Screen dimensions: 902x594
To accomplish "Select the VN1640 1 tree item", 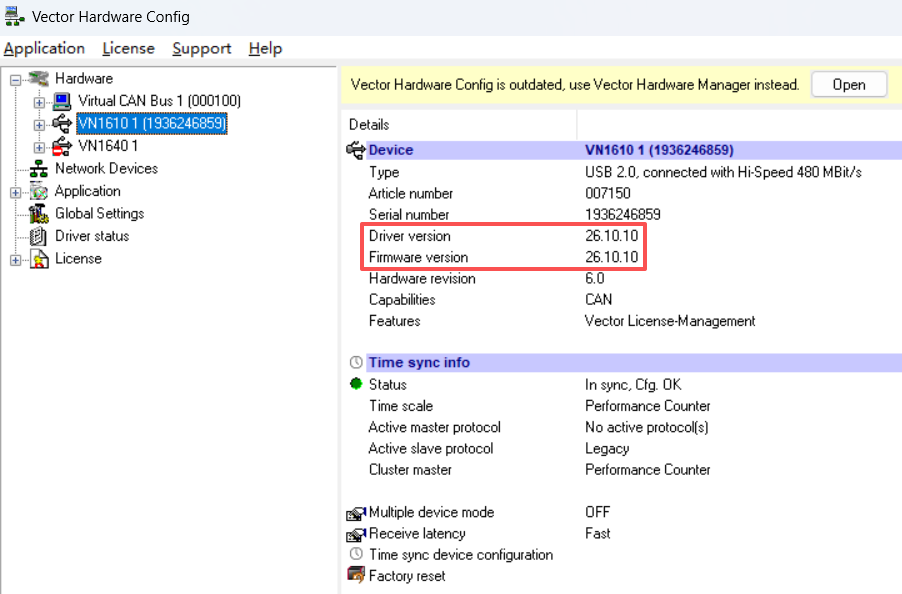I will click(x=108, y=146).
